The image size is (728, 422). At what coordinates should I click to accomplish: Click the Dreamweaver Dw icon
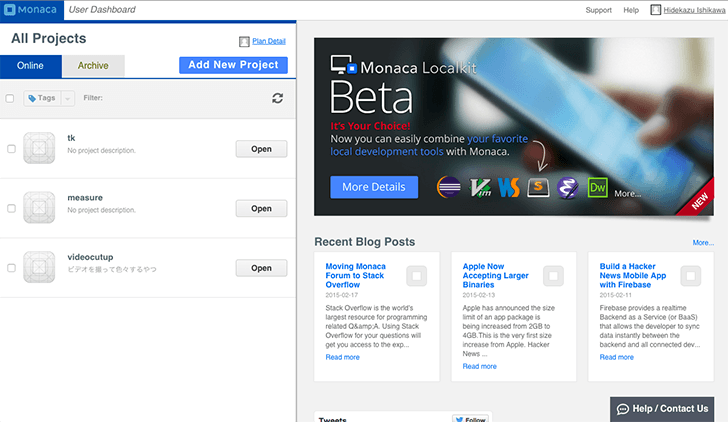(598, 188)
